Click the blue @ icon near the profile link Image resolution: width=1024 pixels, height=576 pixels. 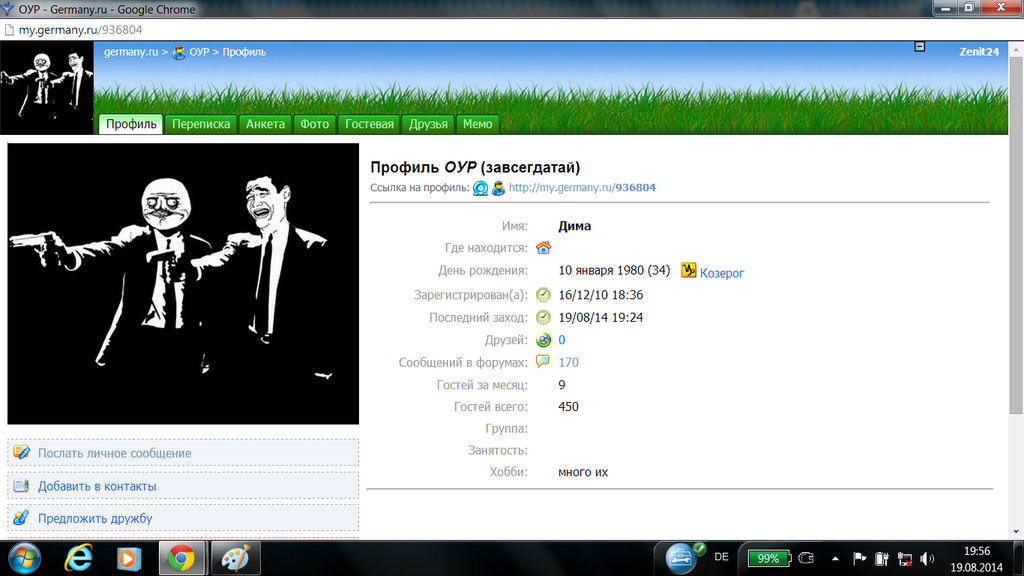[x=481, y=188]
